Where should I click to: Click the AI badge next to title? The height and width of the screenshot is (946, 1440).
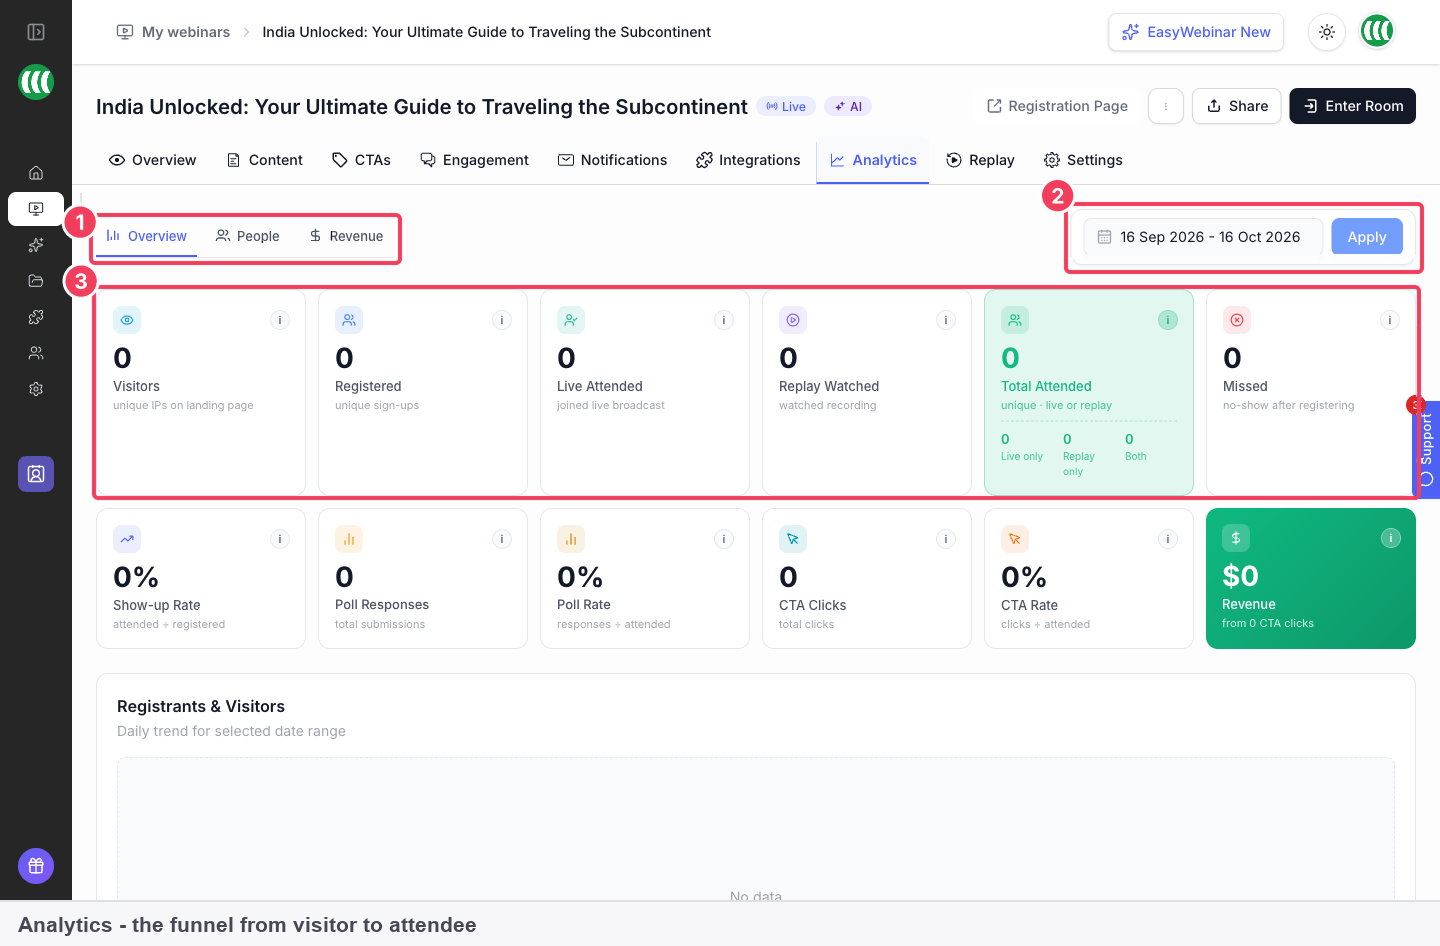tap(848, 106)
